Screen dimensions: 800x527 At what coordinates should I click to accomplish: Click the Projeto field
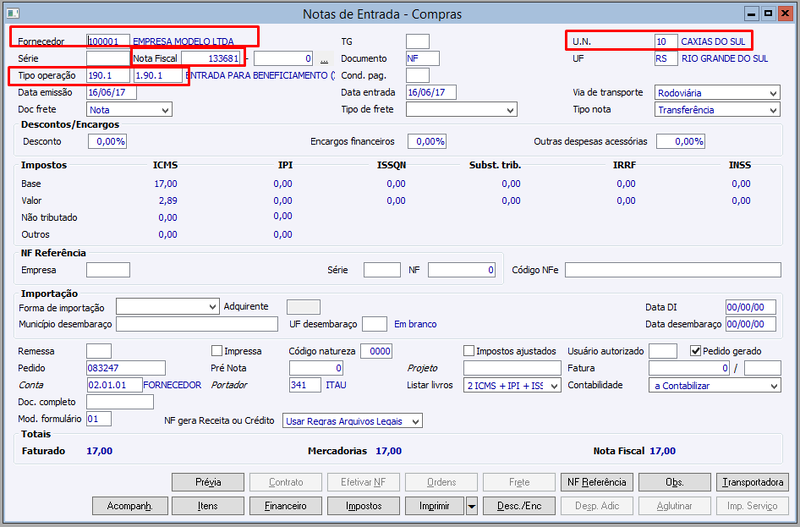point(512,368)
